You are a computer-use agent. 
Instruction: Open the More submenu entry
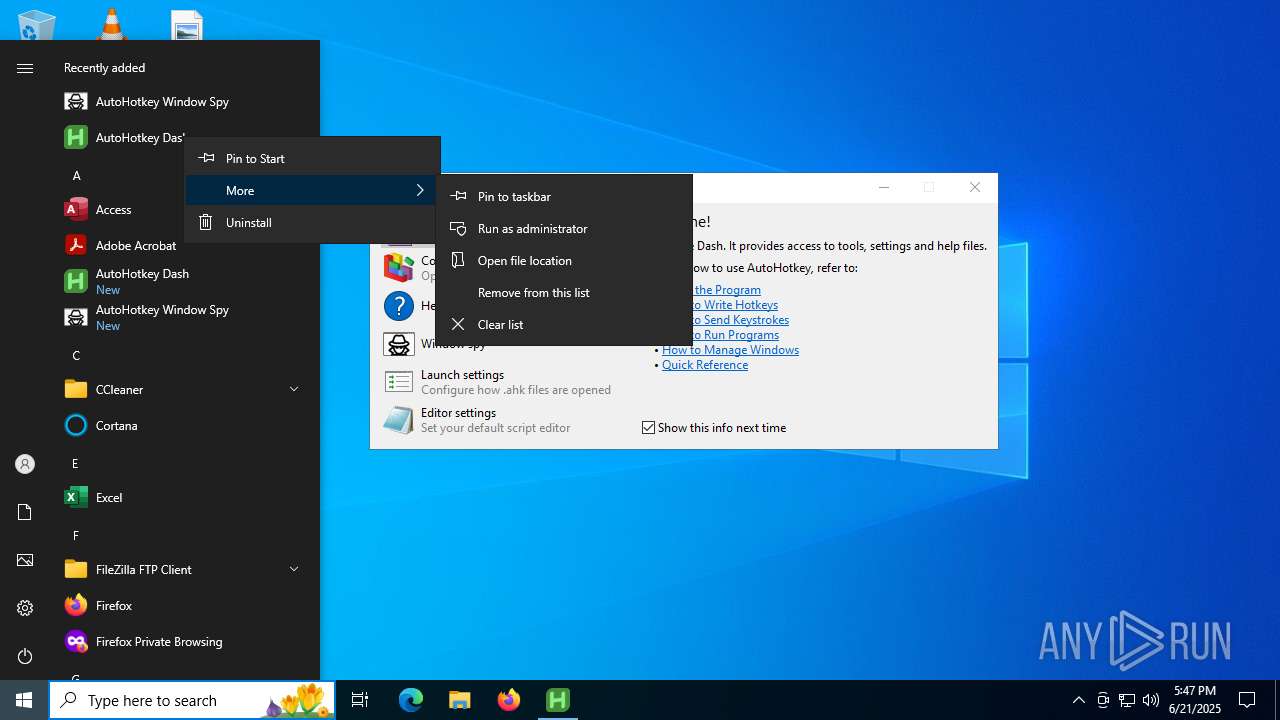click(x=312, y=191)
